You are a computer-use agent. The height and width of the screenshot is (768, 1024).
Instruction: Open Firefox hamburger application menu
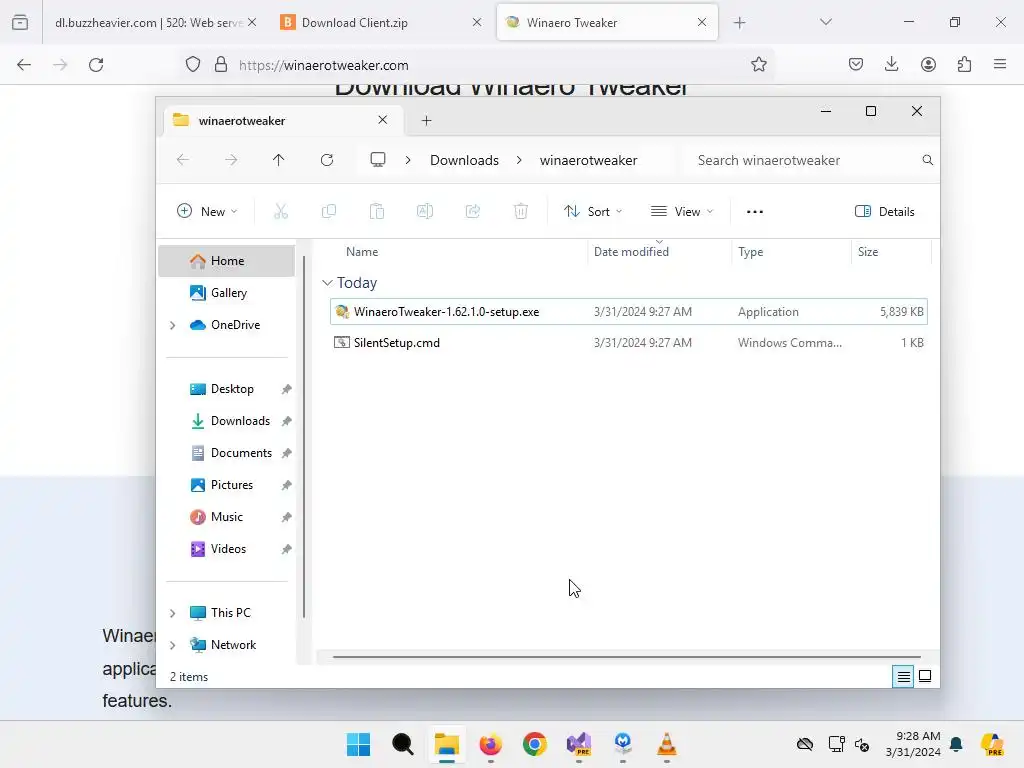tap(1000, 65)
